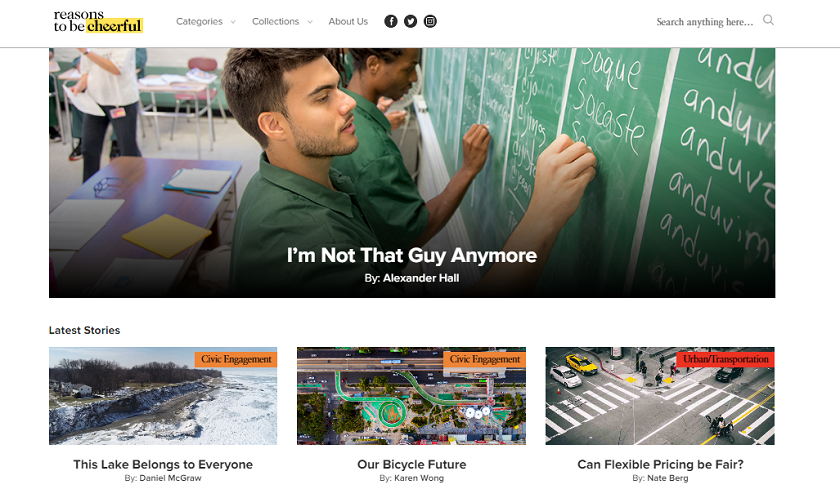Read 'Can Flexible Pricing be Fair?' story
This screenshot has width=840, height=489.
click(660, 464)
